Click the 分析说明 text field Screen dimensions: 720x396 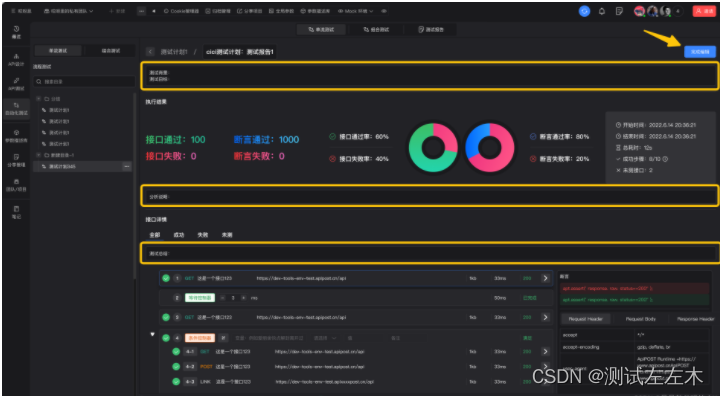pos(429,196)
